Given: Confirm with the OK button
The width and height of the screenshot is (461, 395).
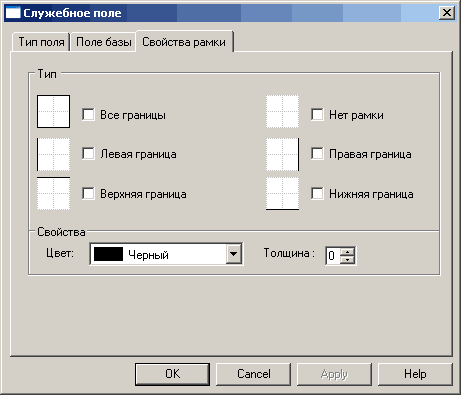Looking at the screenshot, I should [x=172, y=374].
